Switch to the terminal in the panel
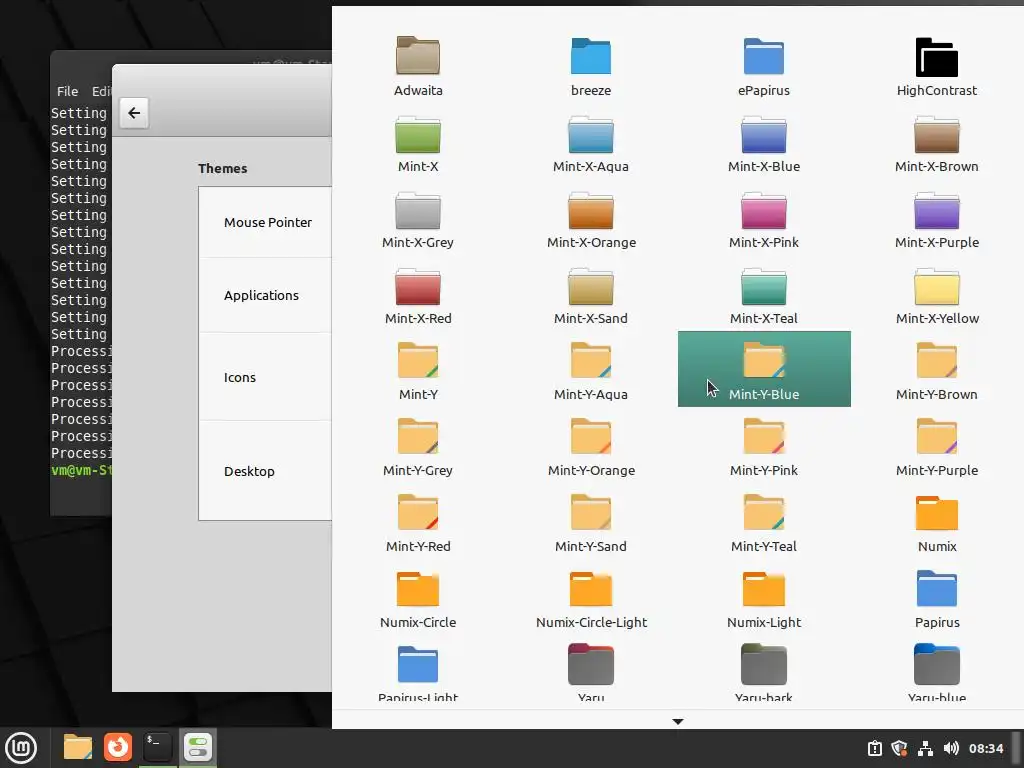 coord(157,748)
